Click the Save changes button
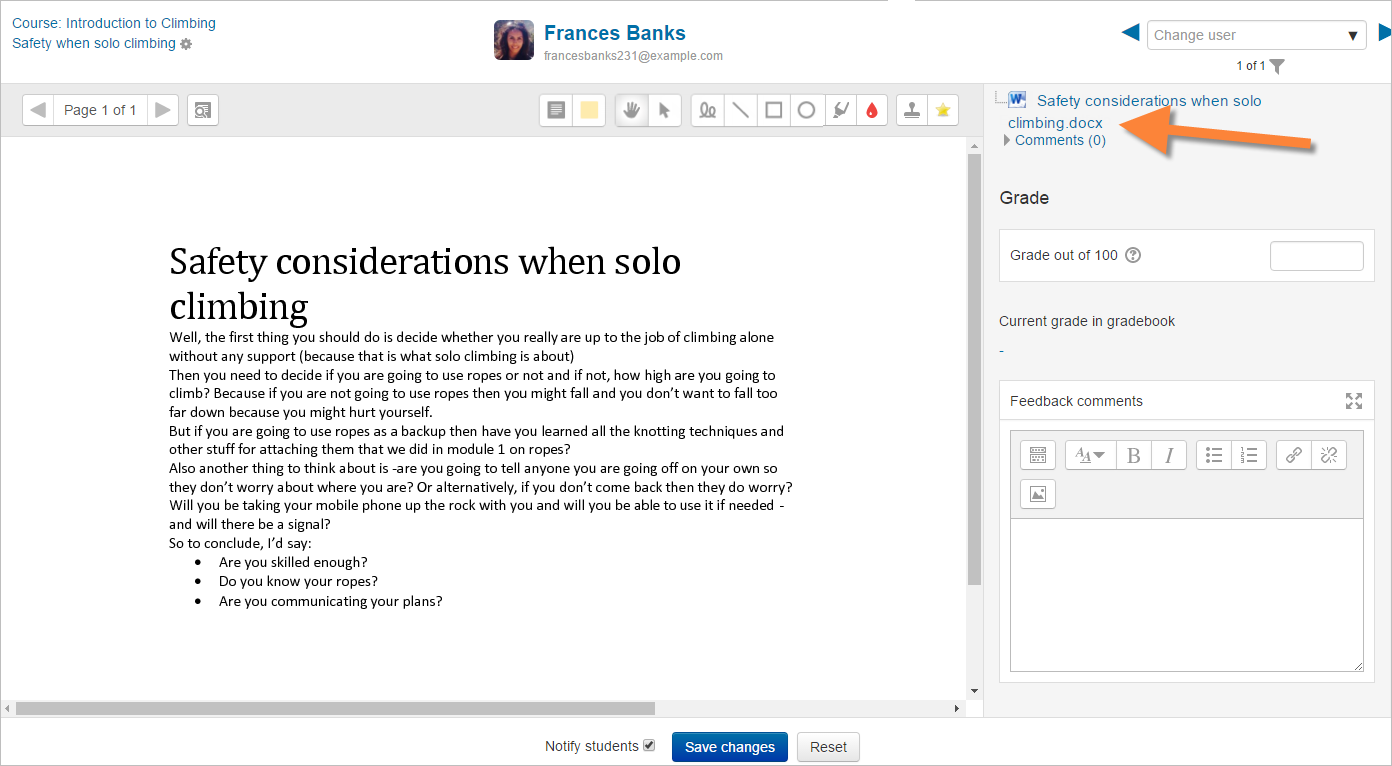 tap(730, 747)
